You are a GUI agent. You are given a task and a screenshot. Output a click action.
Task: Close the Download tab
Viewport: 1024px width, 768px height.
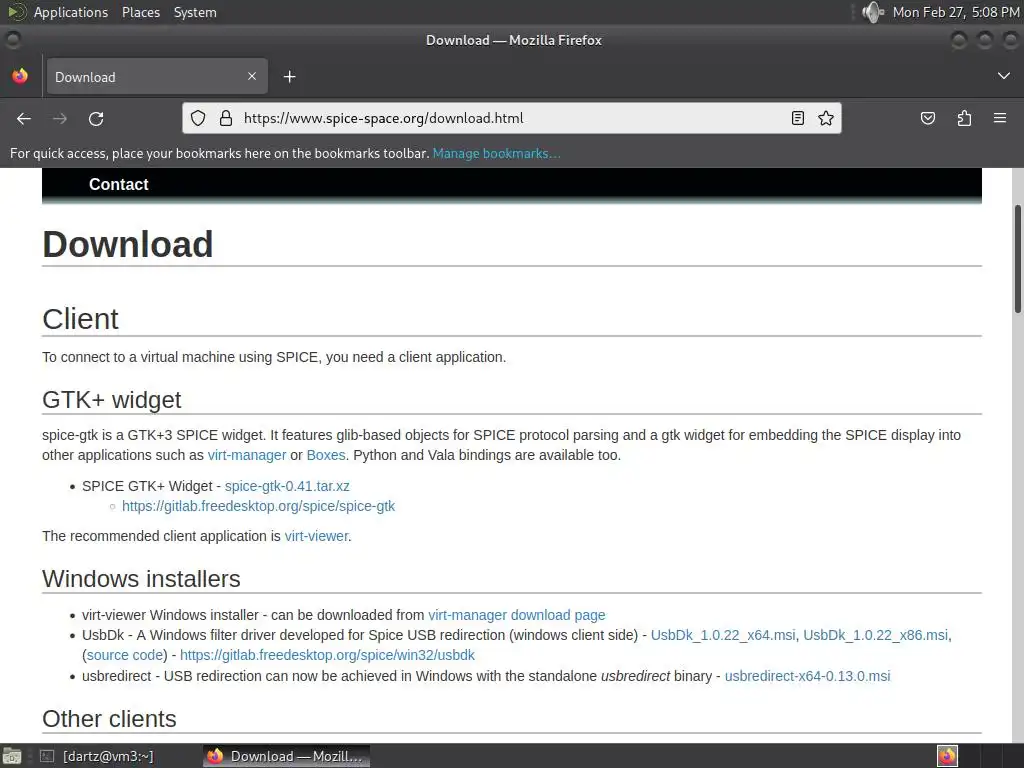coord(252,76)
